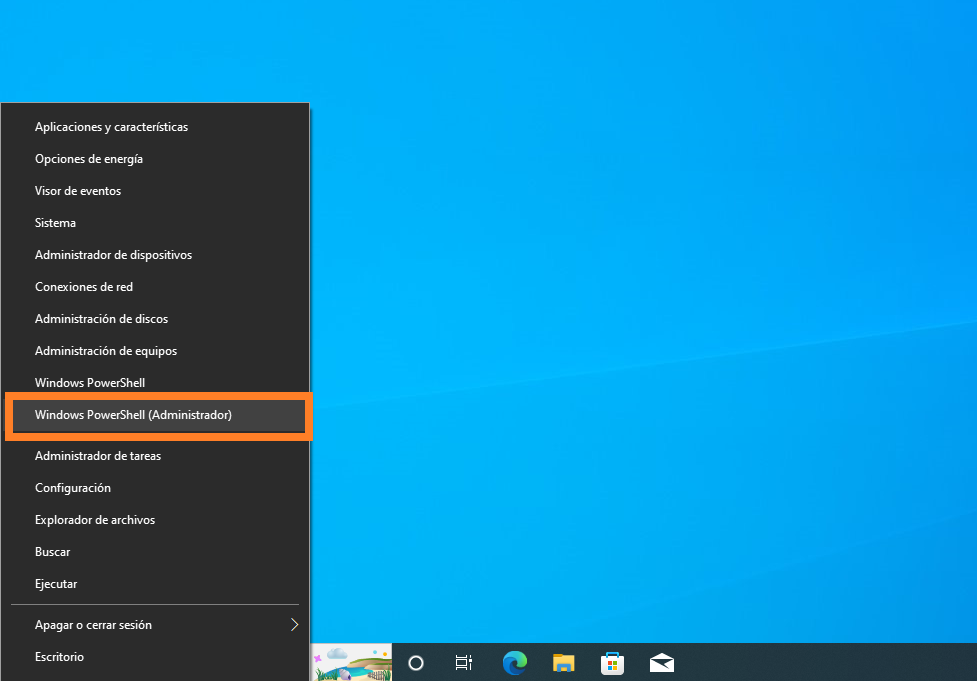Viewport: 977px width, 681px height.
Task: Click Configuración in the menu
Action: 73,488
